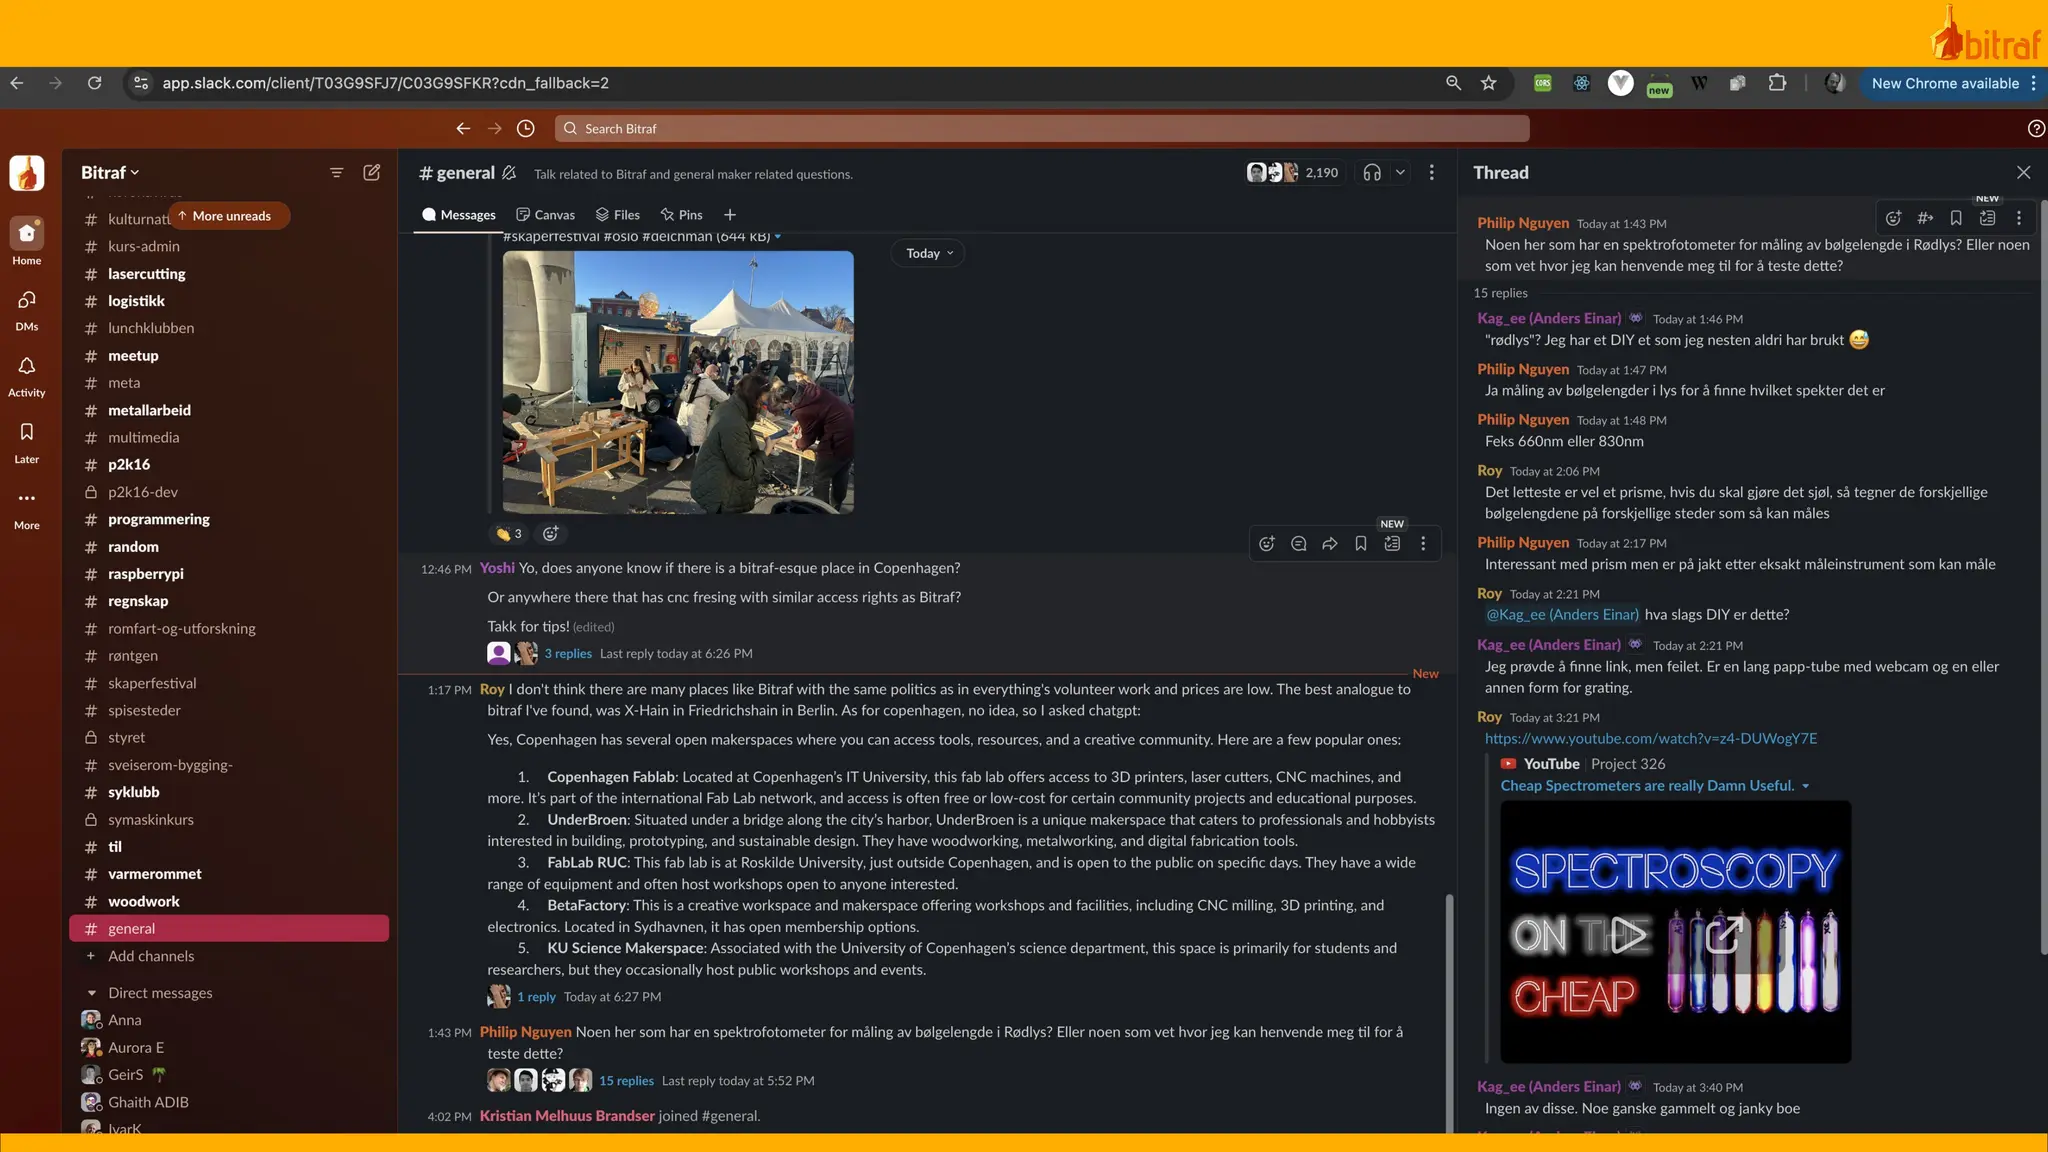Forward the message with share arrow
Screen dimensions: 2048x1152
1329,544
